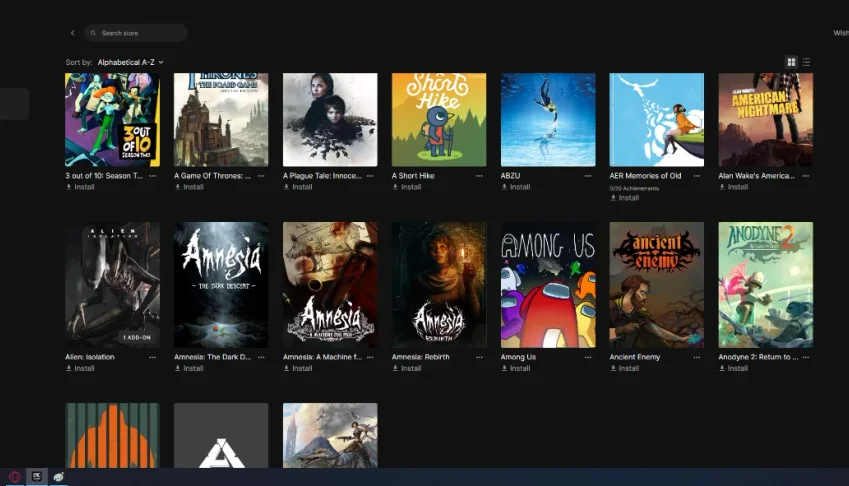
Task: Open Opera browser from the taskbar
Action: (x=15, y=477)
